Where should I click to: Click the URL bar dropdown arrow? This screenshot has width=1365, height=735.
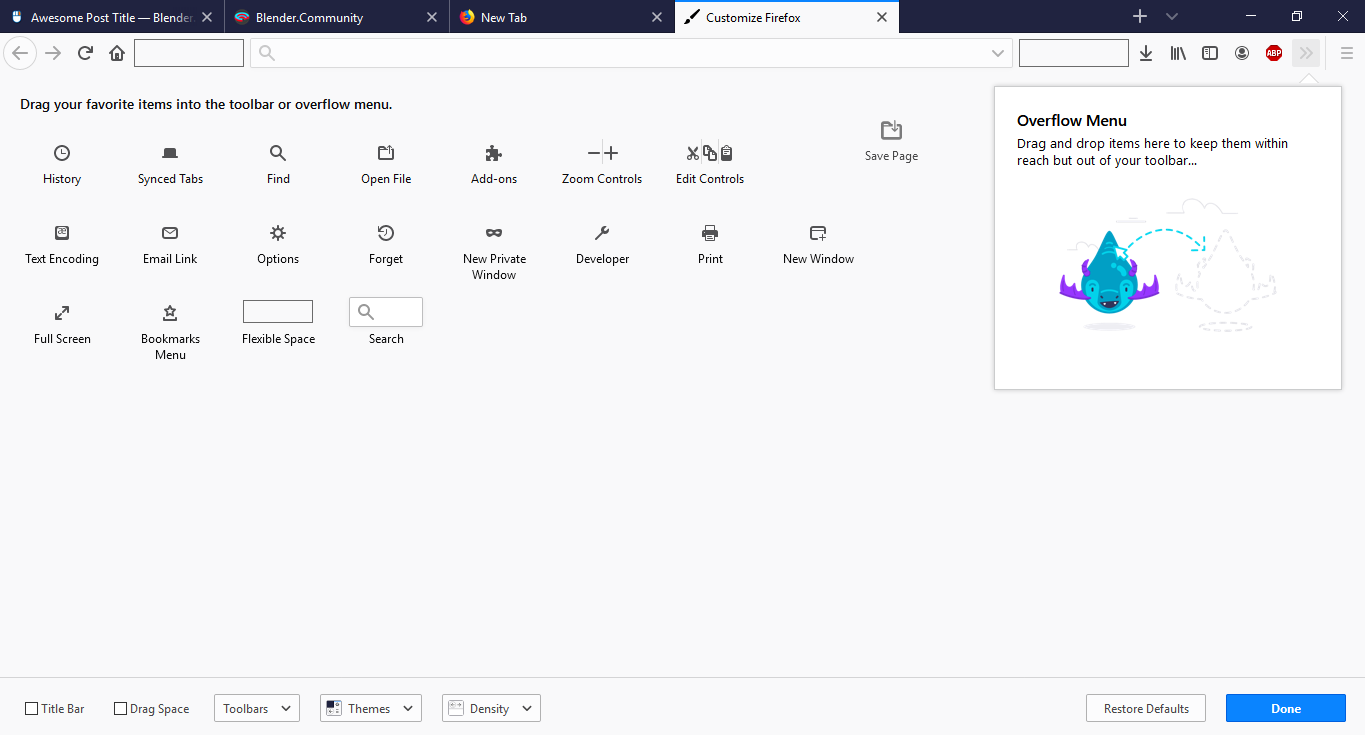pos(998,53)
